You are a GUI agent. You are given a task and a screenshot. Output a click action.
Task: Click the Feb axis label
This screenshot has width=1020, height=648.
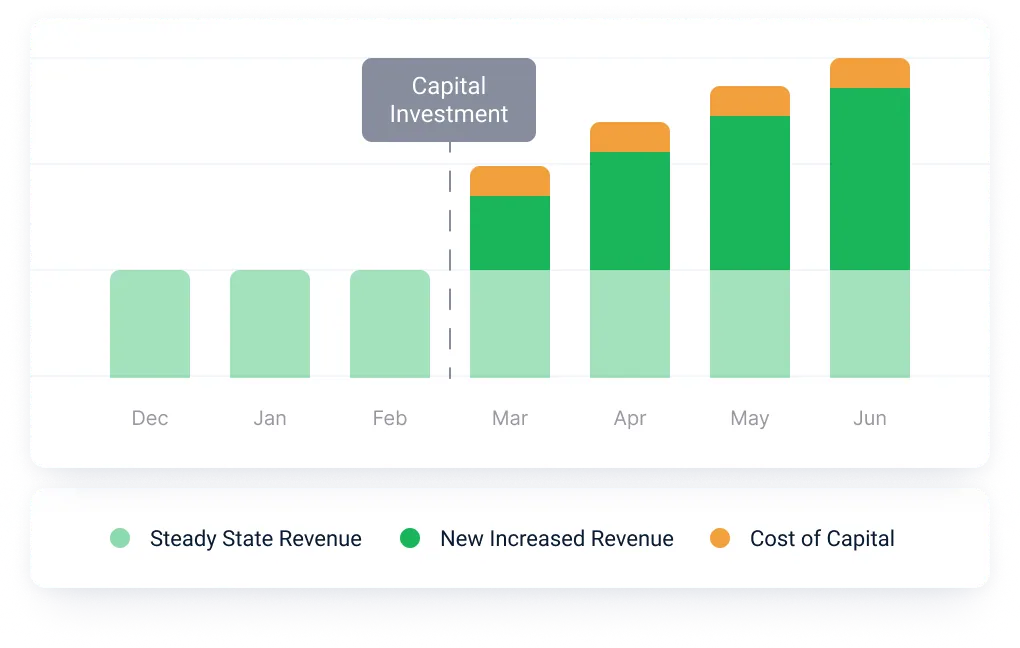(x=390, y=418)
